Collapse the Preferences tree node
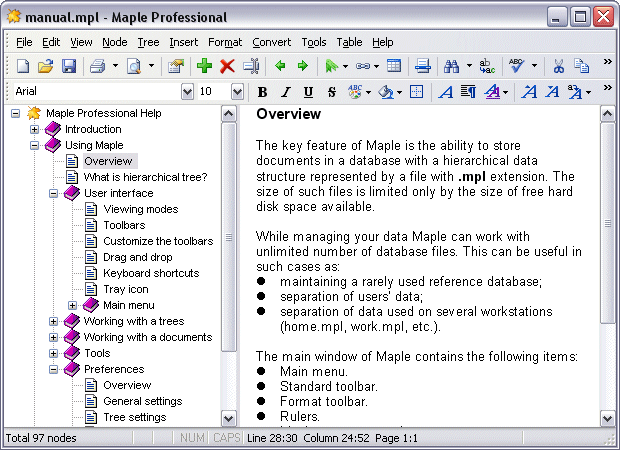The image size is (620, 450). (x=53, y=369)
